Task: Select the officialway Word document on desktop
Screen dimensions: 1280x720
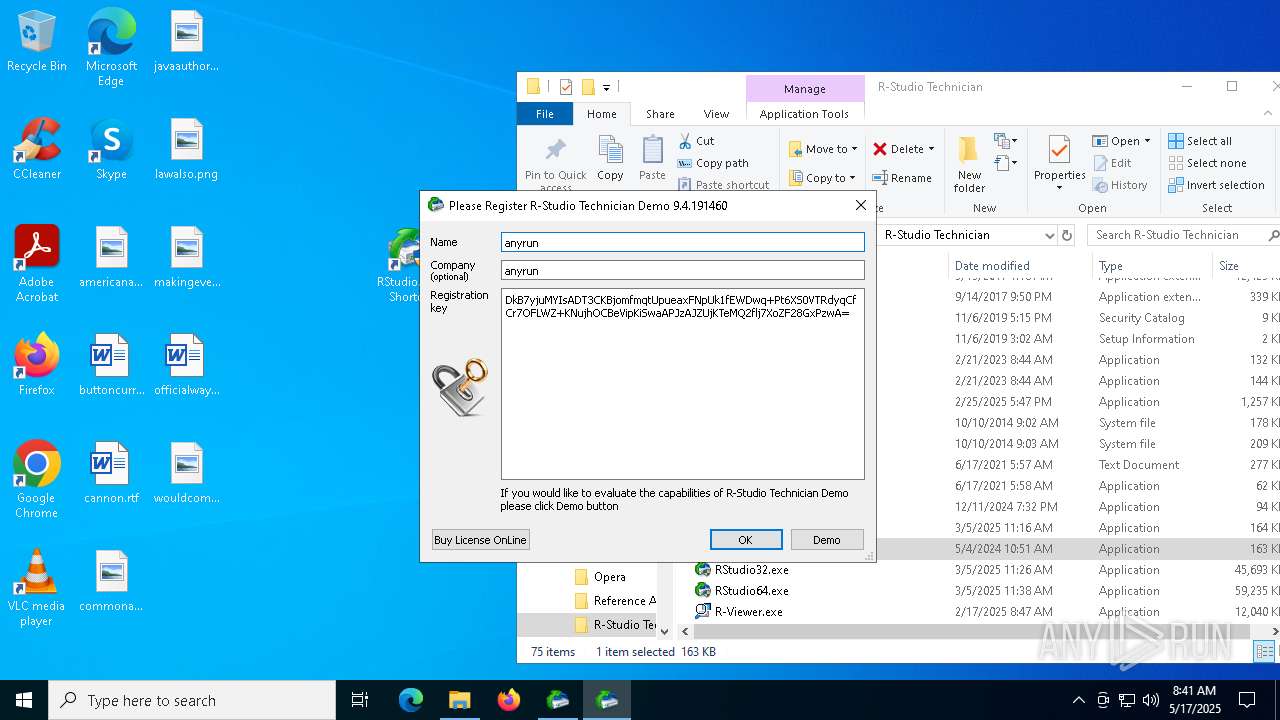Action: pos(186,366)
